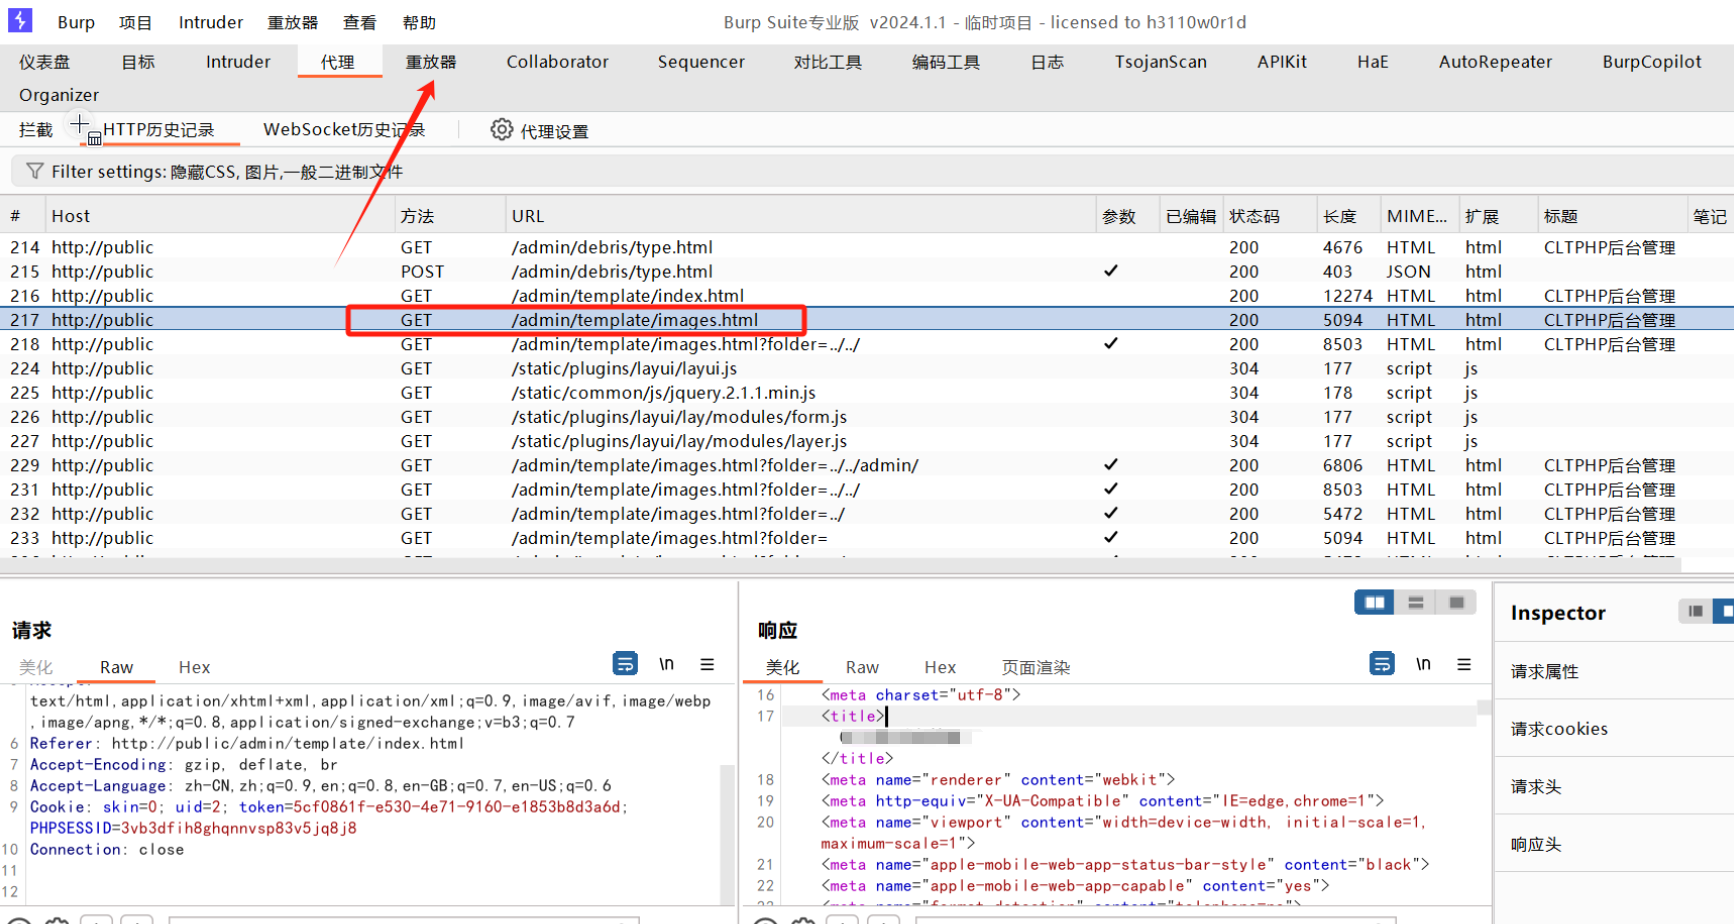This screenshot has width=1734, height=924.
Task: Sort history by 状态码 column header
Action: coord(1254,216)
